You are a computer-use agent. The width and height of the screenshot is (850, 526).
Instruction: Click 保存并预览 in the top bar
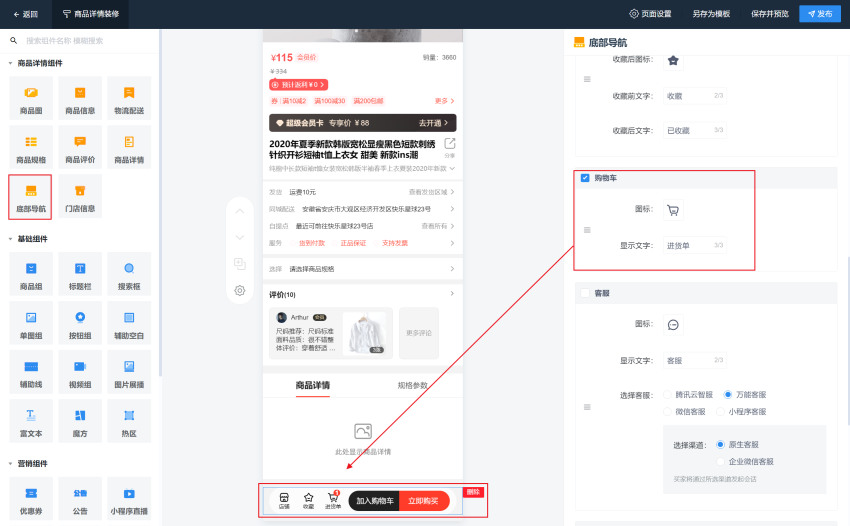click(x=769, y=14)
